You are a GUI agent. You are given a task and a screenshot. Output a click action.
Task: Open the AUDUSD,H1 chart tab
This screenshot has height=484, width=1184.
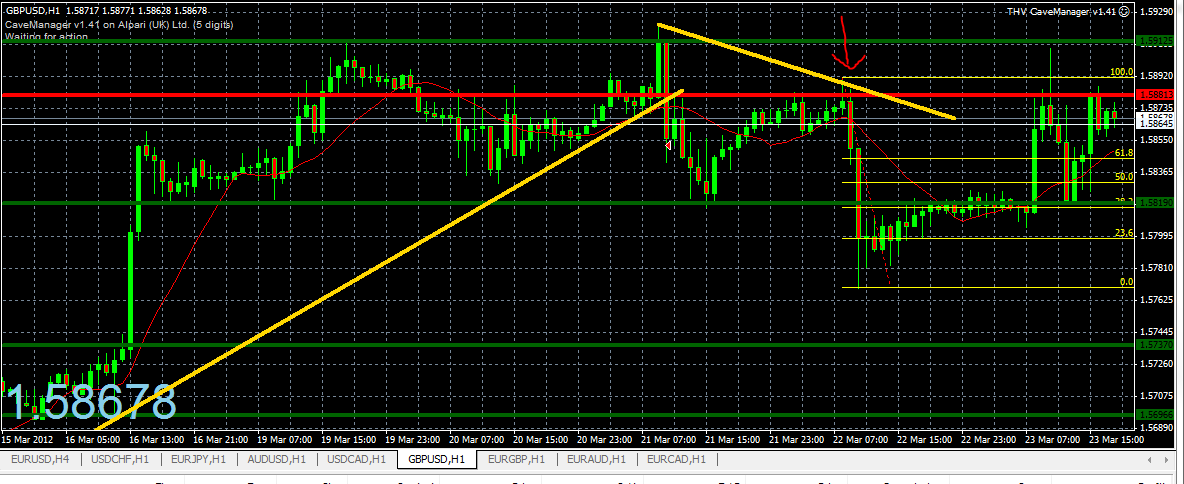tap(277, 458)
